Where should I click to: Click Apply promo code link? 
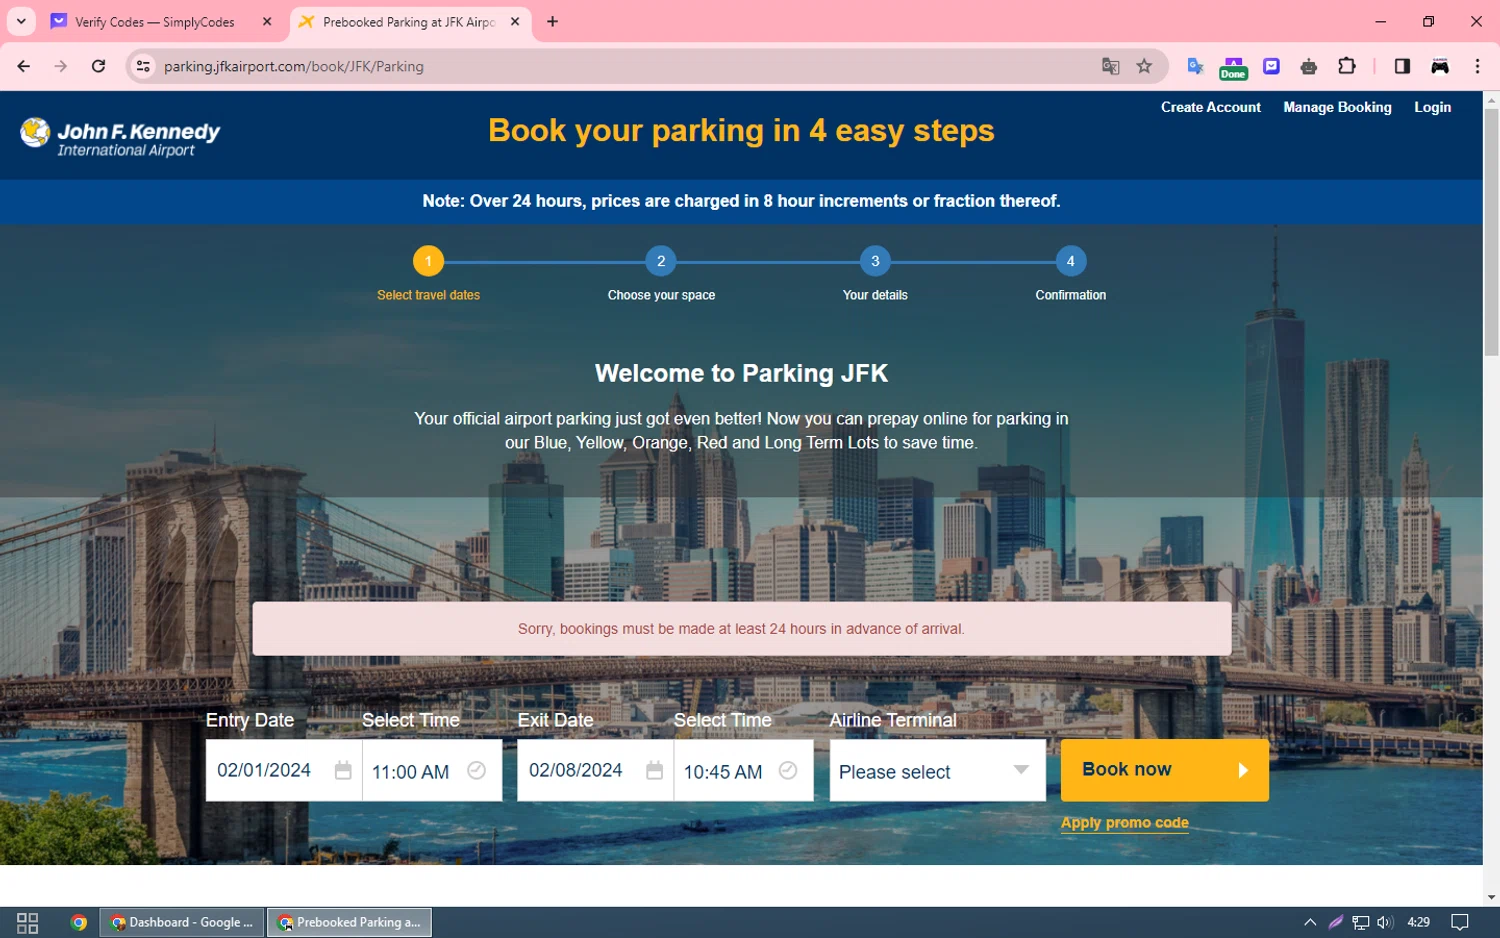tap(1124, 823)
